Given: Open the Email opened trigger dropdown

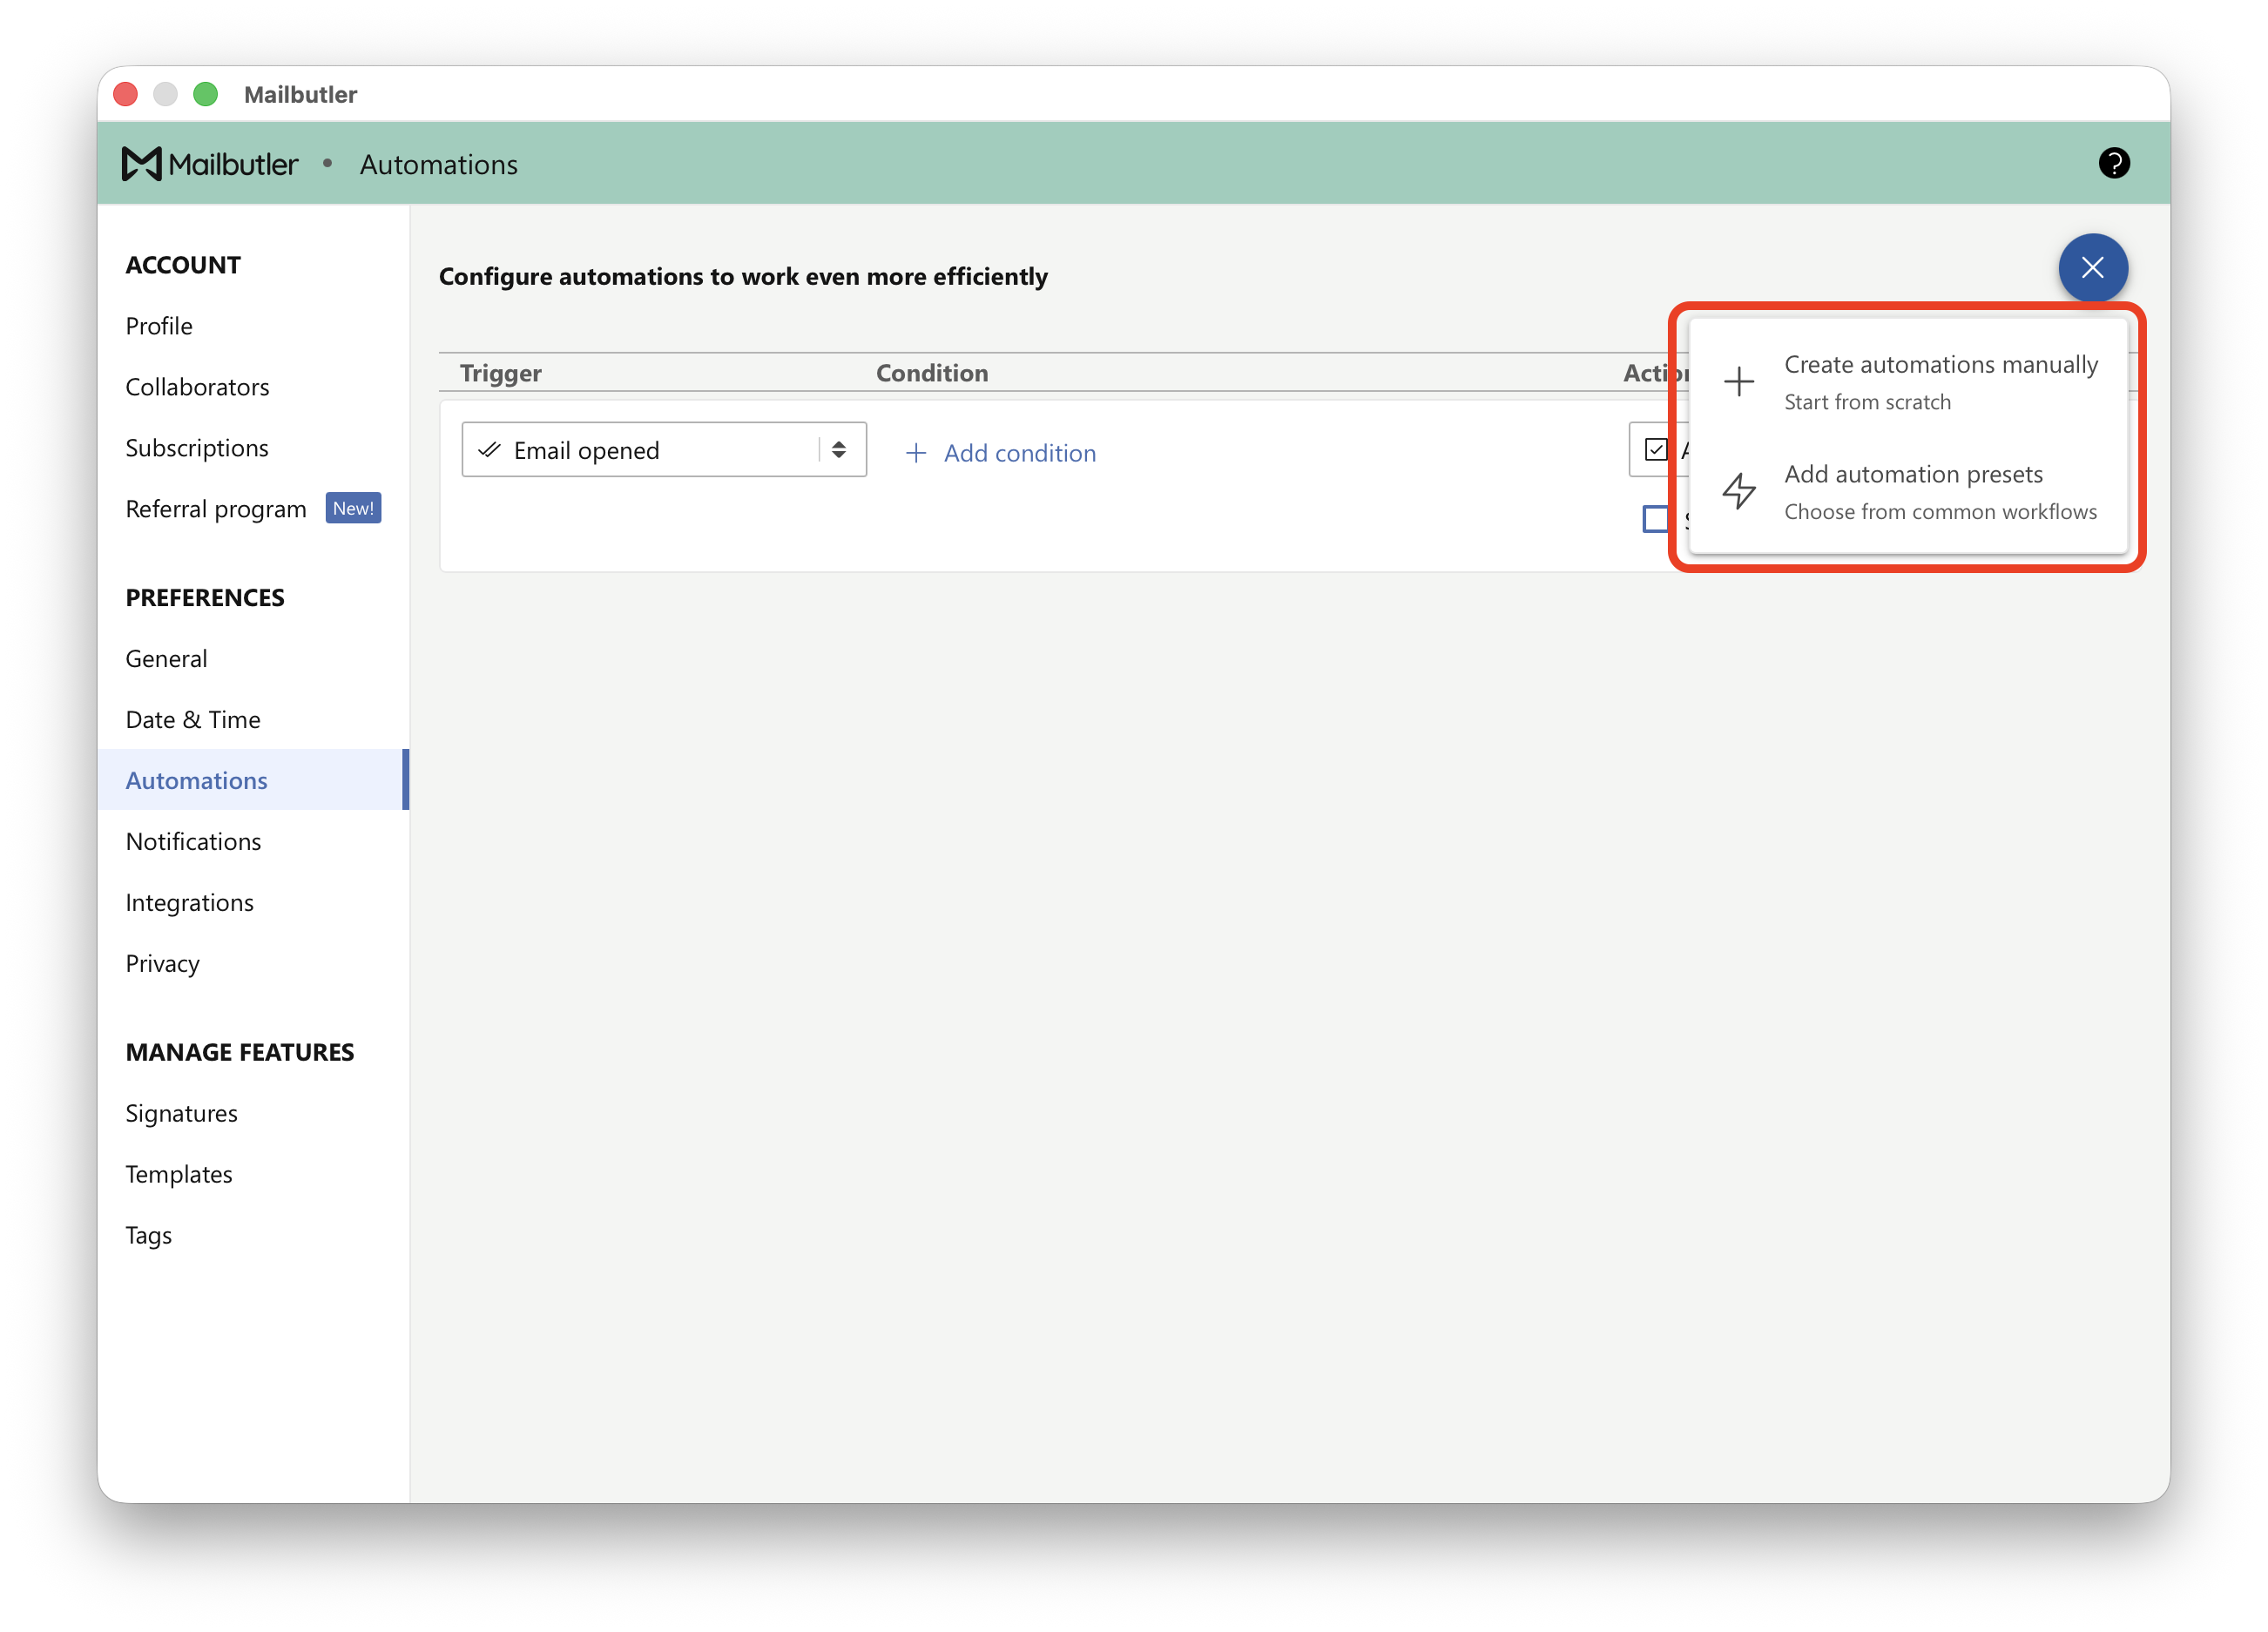Looking at the screenshot, I should (664, 450).
